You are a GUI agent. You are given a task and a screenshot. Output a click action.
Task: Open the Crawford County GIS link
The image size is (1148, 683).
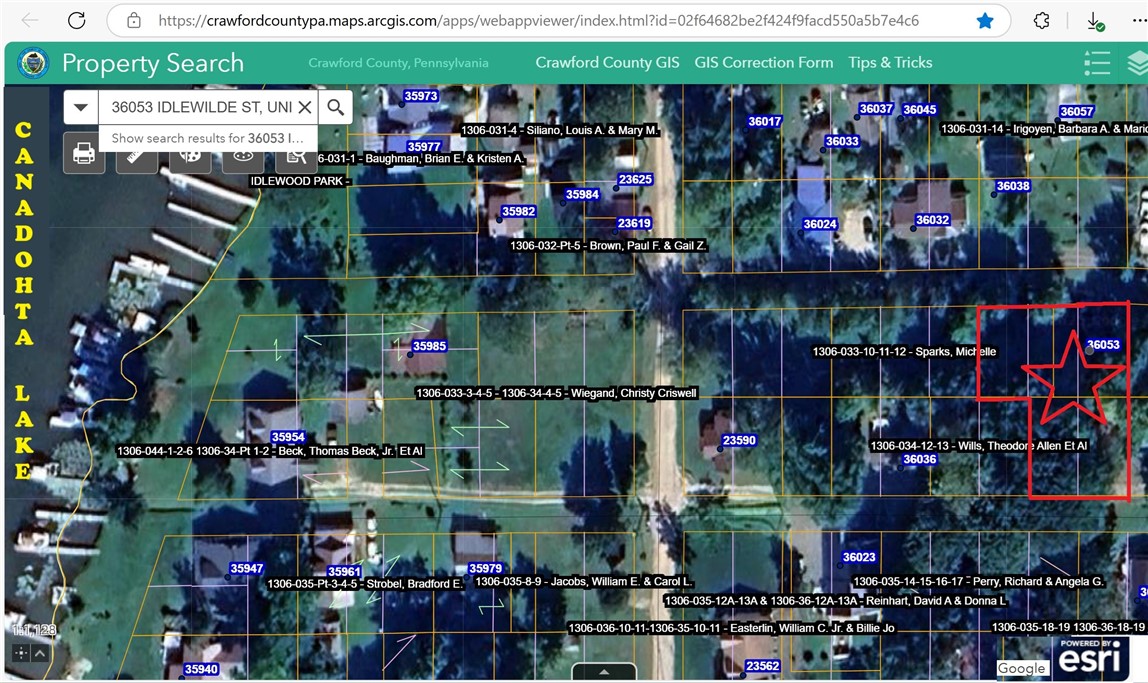point(607,62)
